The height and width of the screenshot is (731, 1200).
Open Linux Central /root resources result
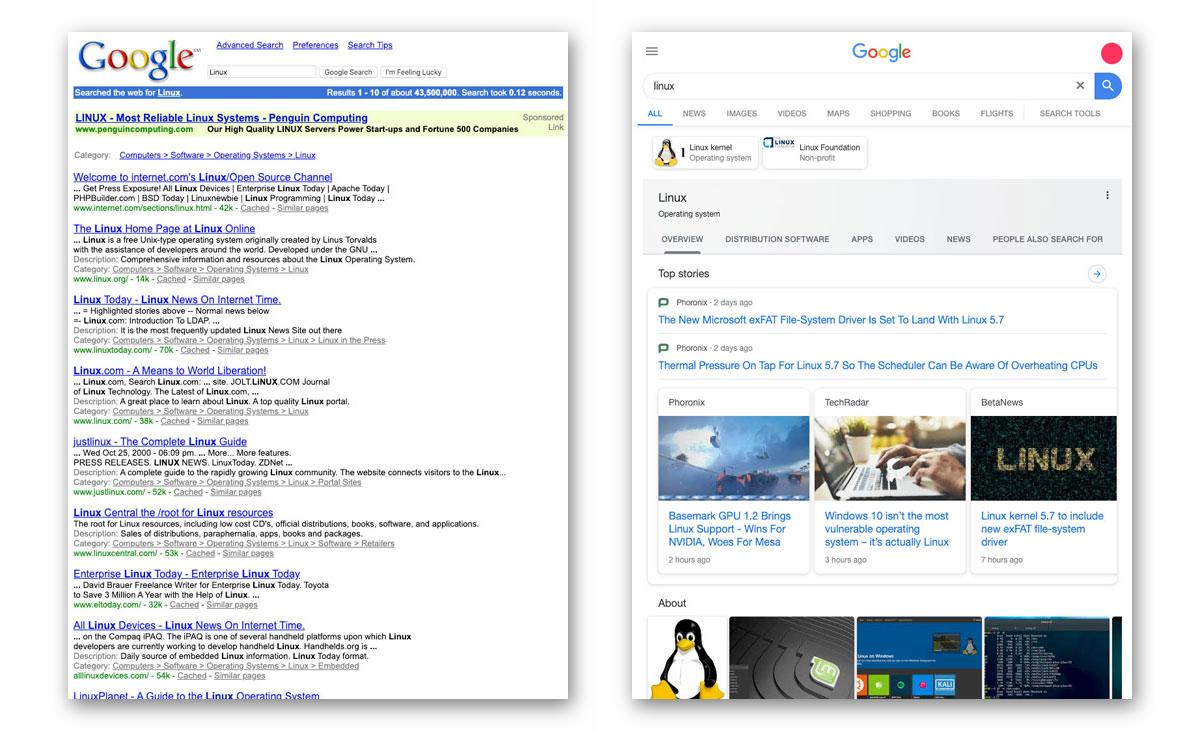point(173,512)
